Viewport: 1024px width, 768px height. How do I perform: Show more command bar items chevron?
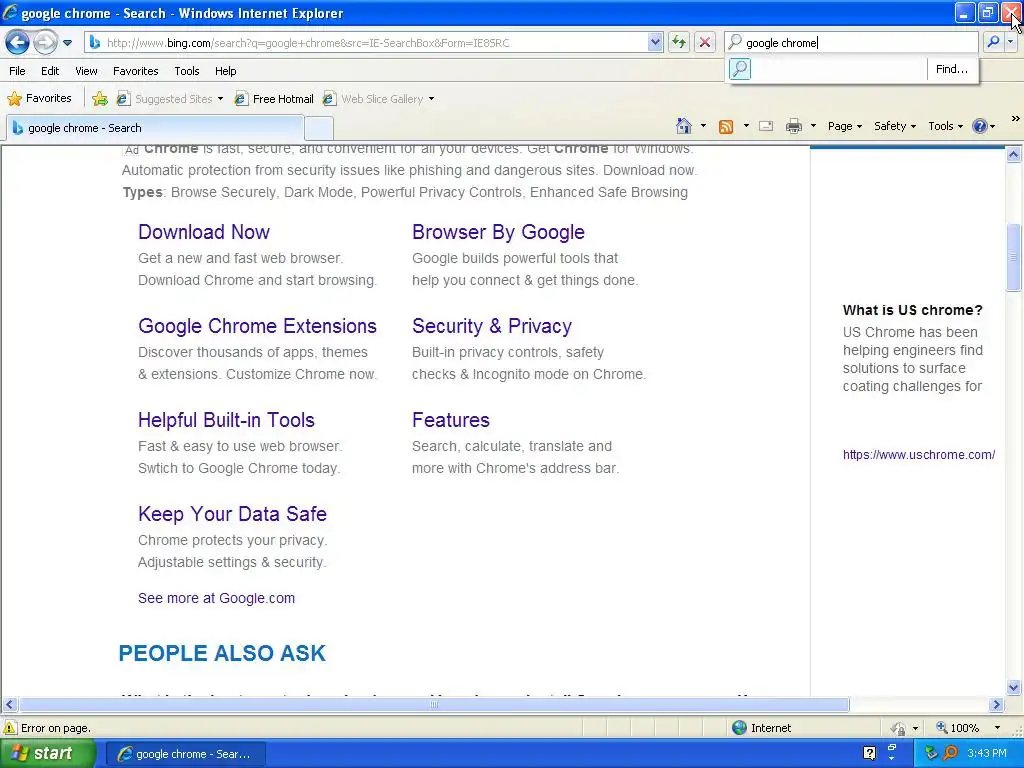click(x=1016, y=119)
